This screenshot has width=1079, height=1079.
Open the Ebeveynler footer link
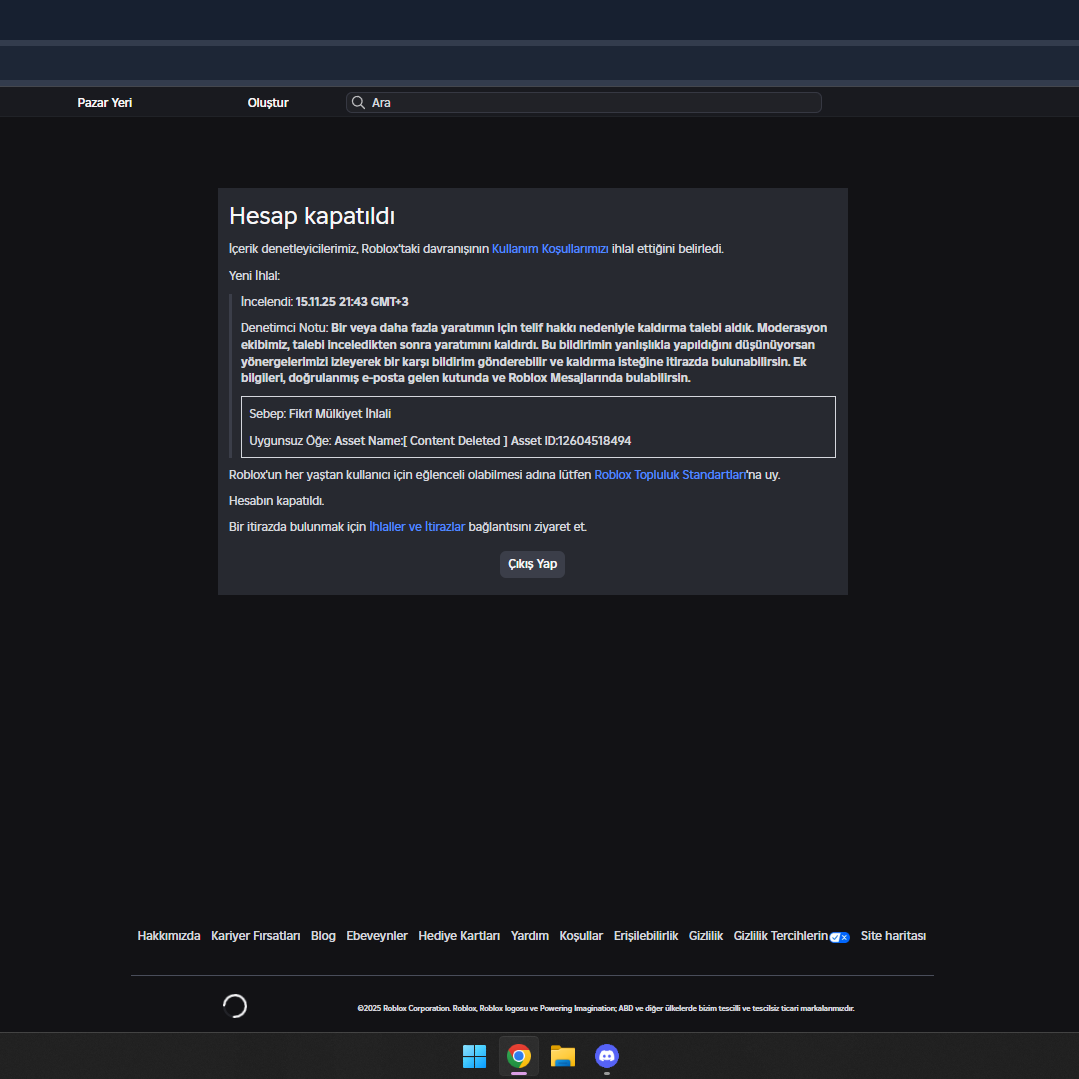376,936
